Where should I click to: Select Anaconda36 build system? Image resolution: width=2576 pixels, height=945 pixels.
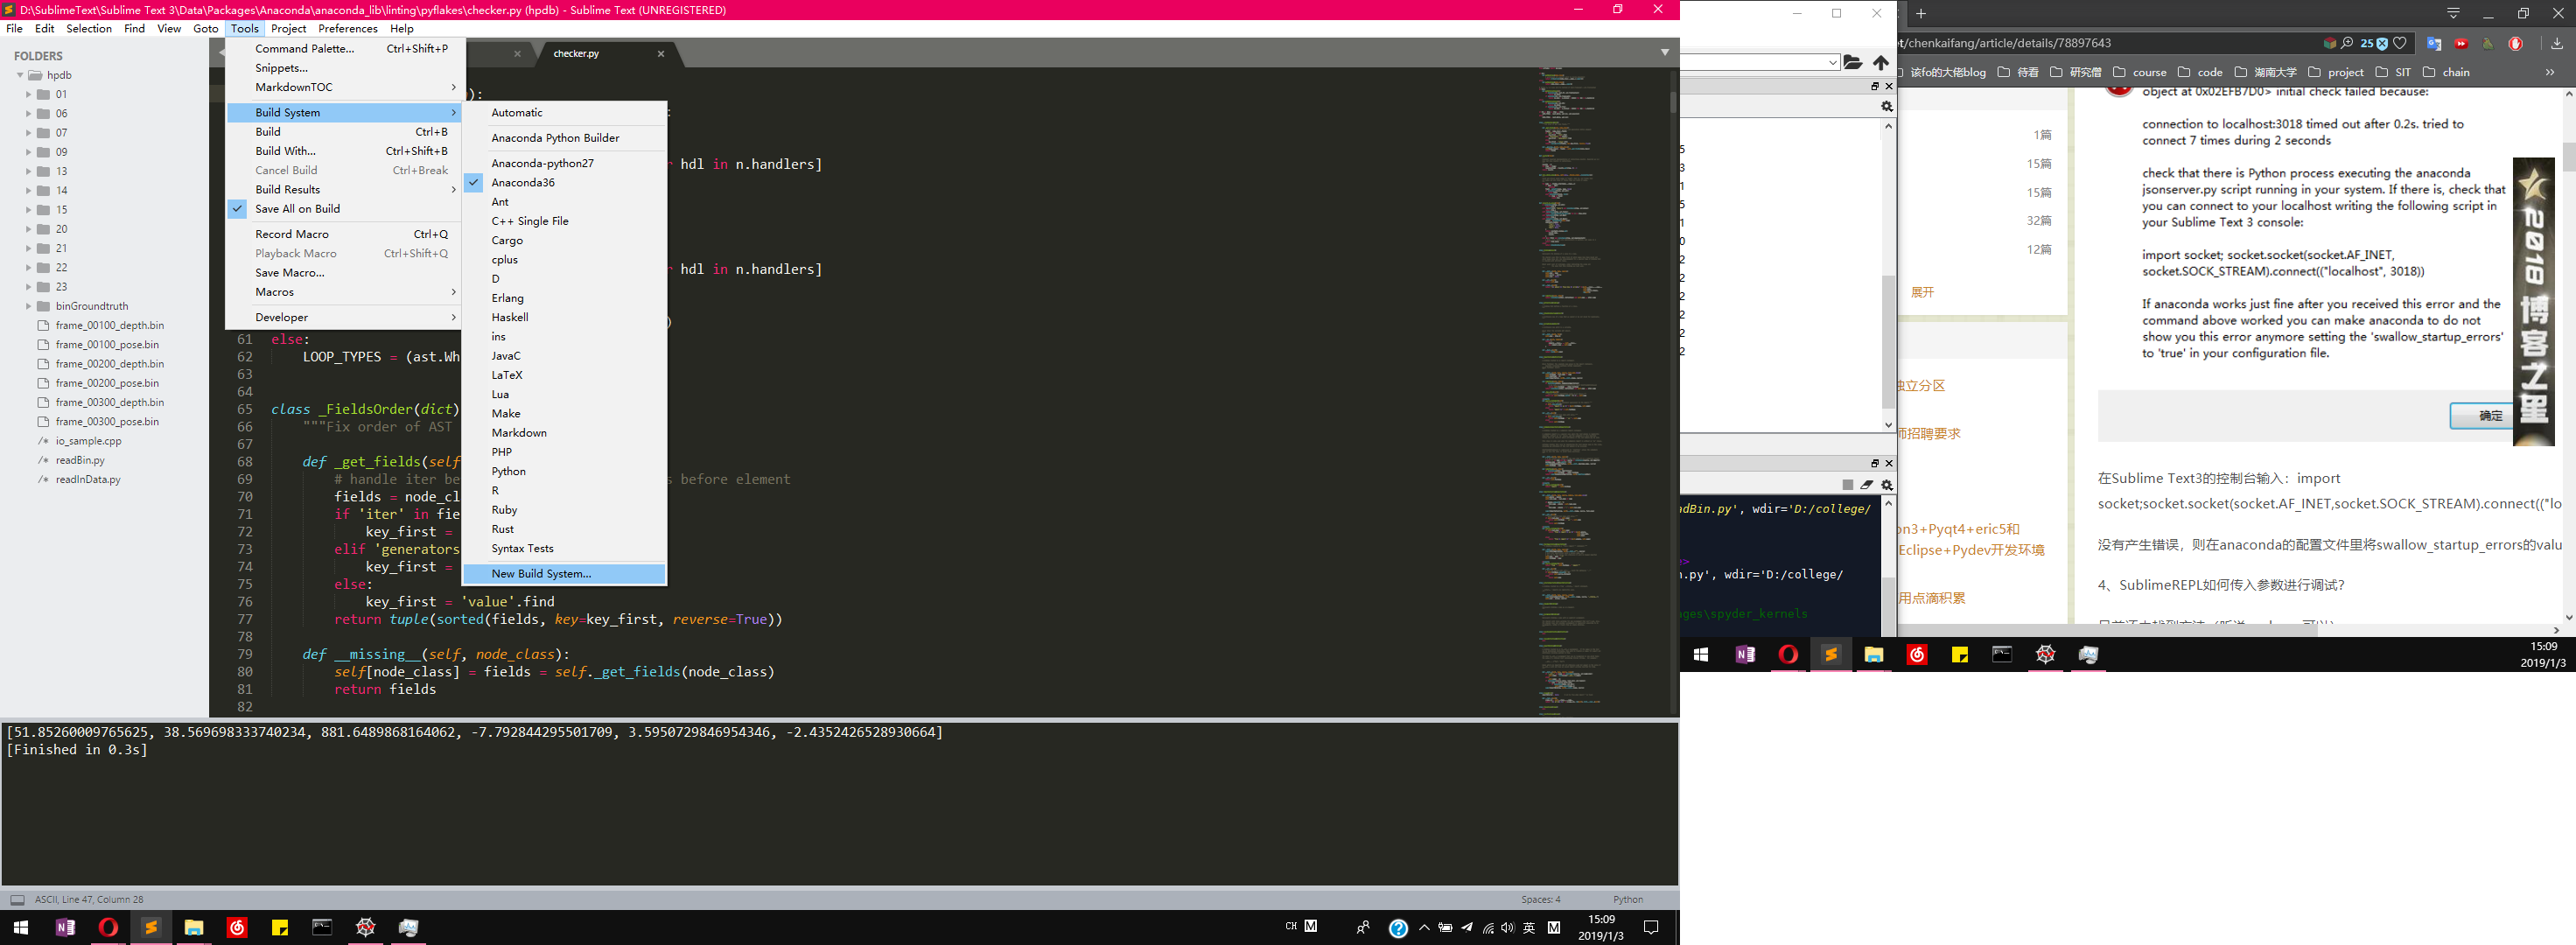564,183
